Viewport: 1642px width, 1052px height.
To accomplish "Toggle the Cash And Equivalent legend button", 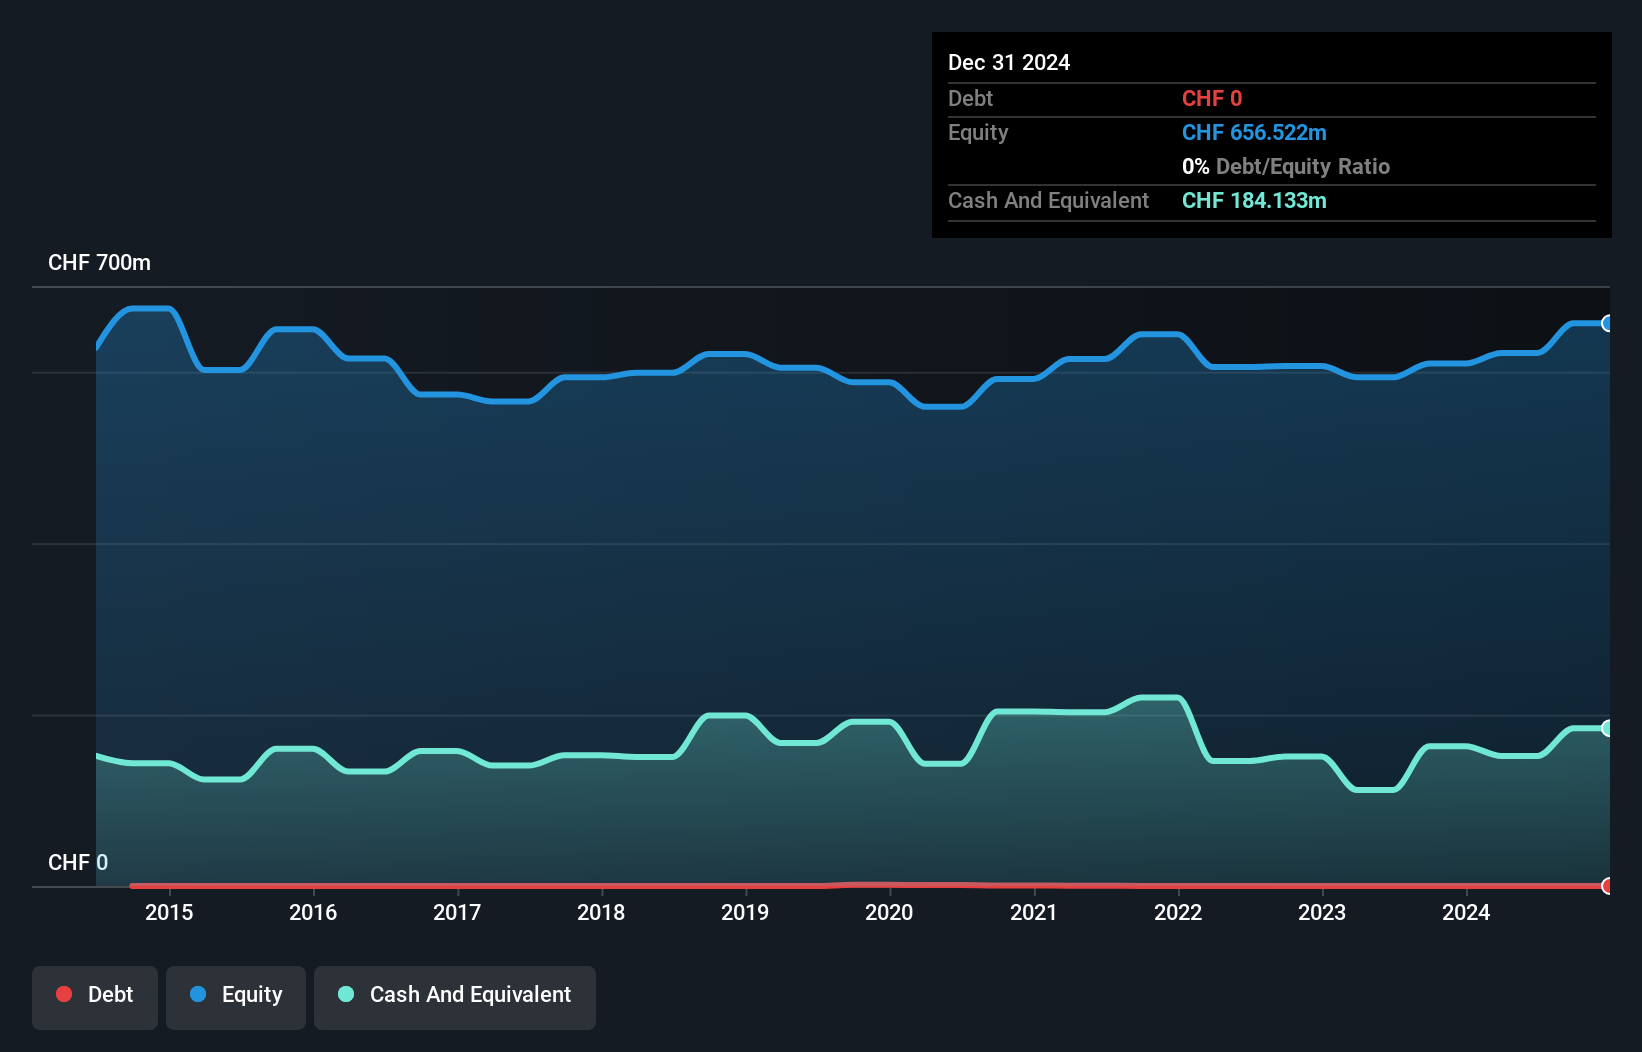I will coord(455,997).
